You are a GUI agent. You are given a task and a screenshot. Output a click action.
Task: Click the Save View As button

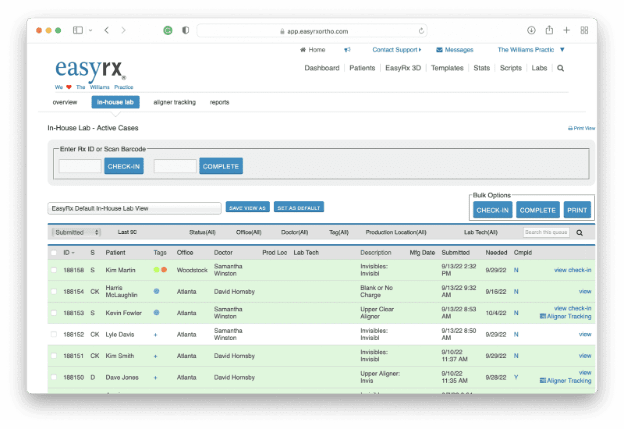point(248,207)
